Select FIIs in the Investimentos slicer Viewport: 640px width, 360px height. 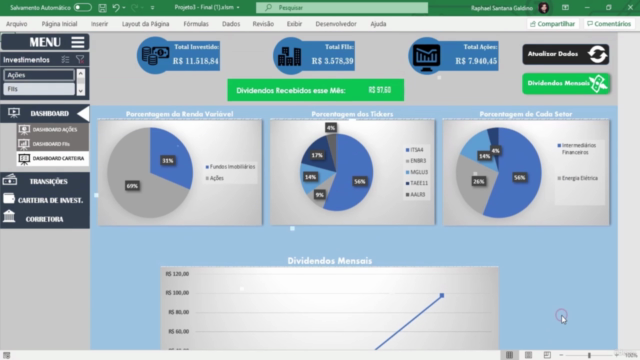39,89
